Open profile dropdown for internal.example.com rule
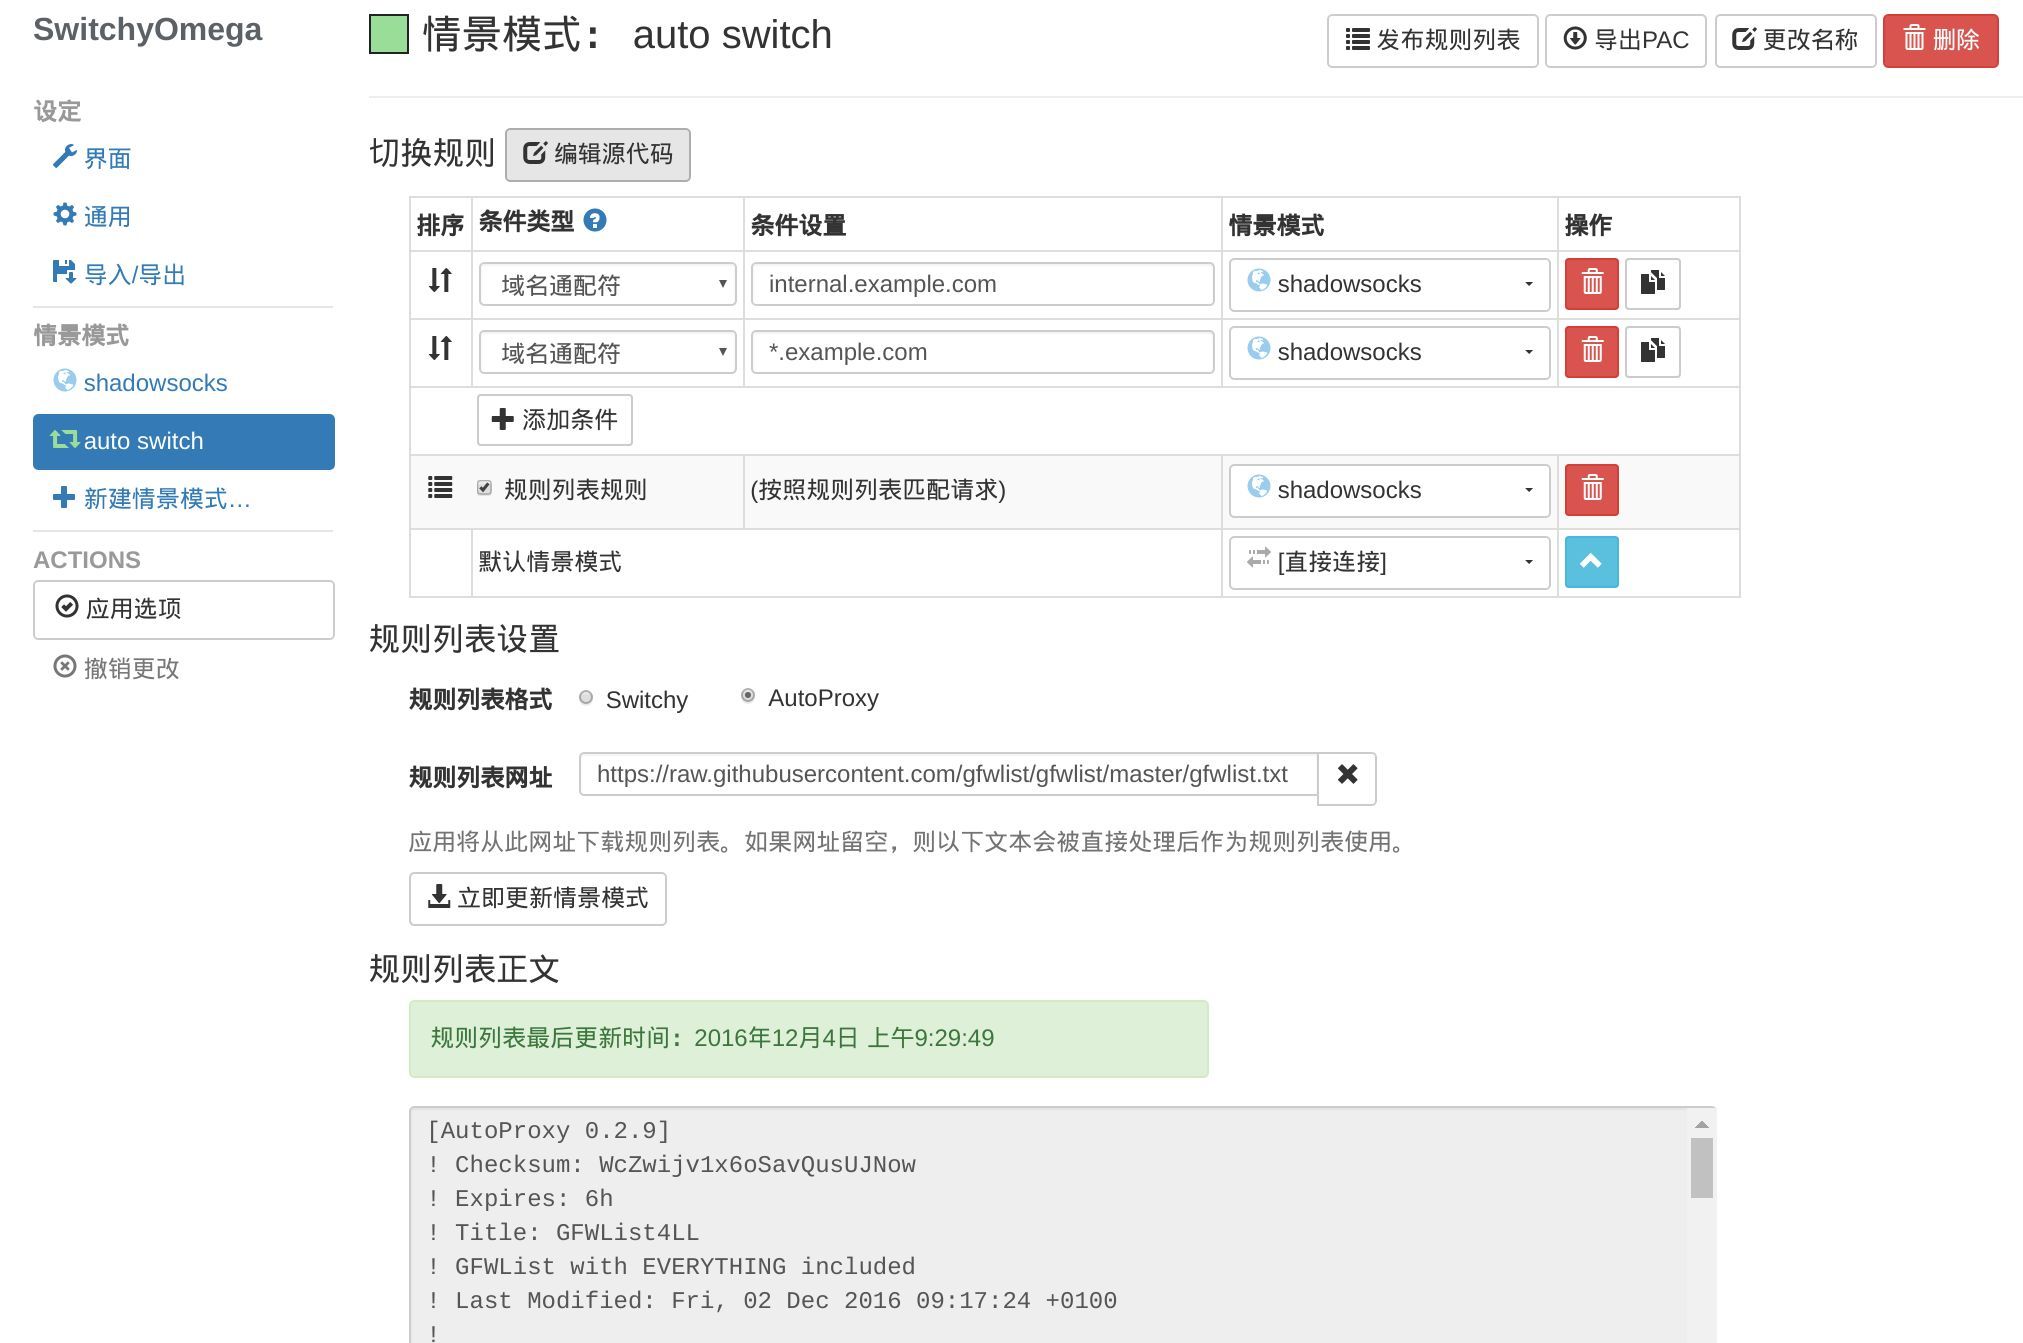 click(1389, 285)
